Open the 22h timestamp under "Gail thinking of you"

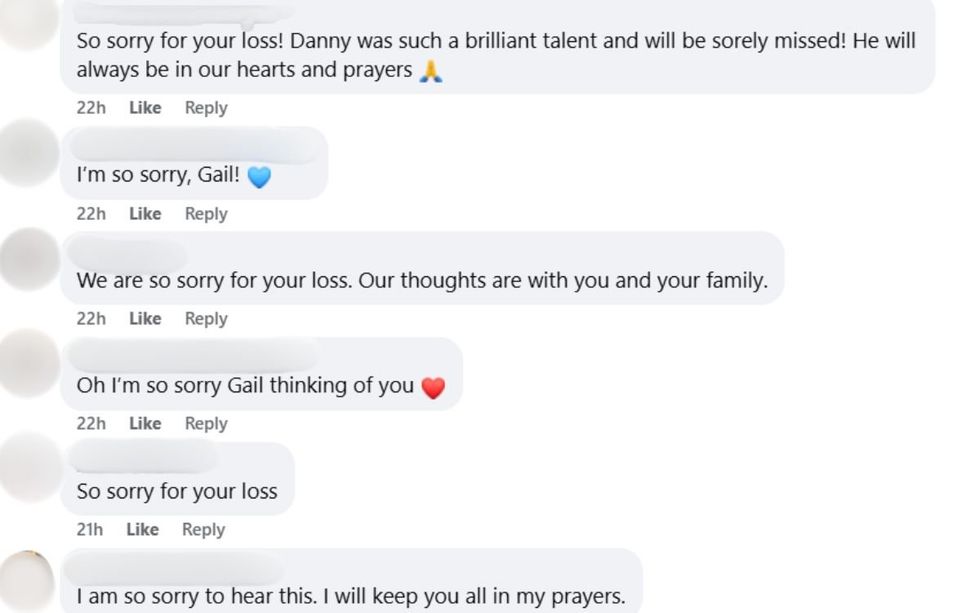click(x=91, y=424)
